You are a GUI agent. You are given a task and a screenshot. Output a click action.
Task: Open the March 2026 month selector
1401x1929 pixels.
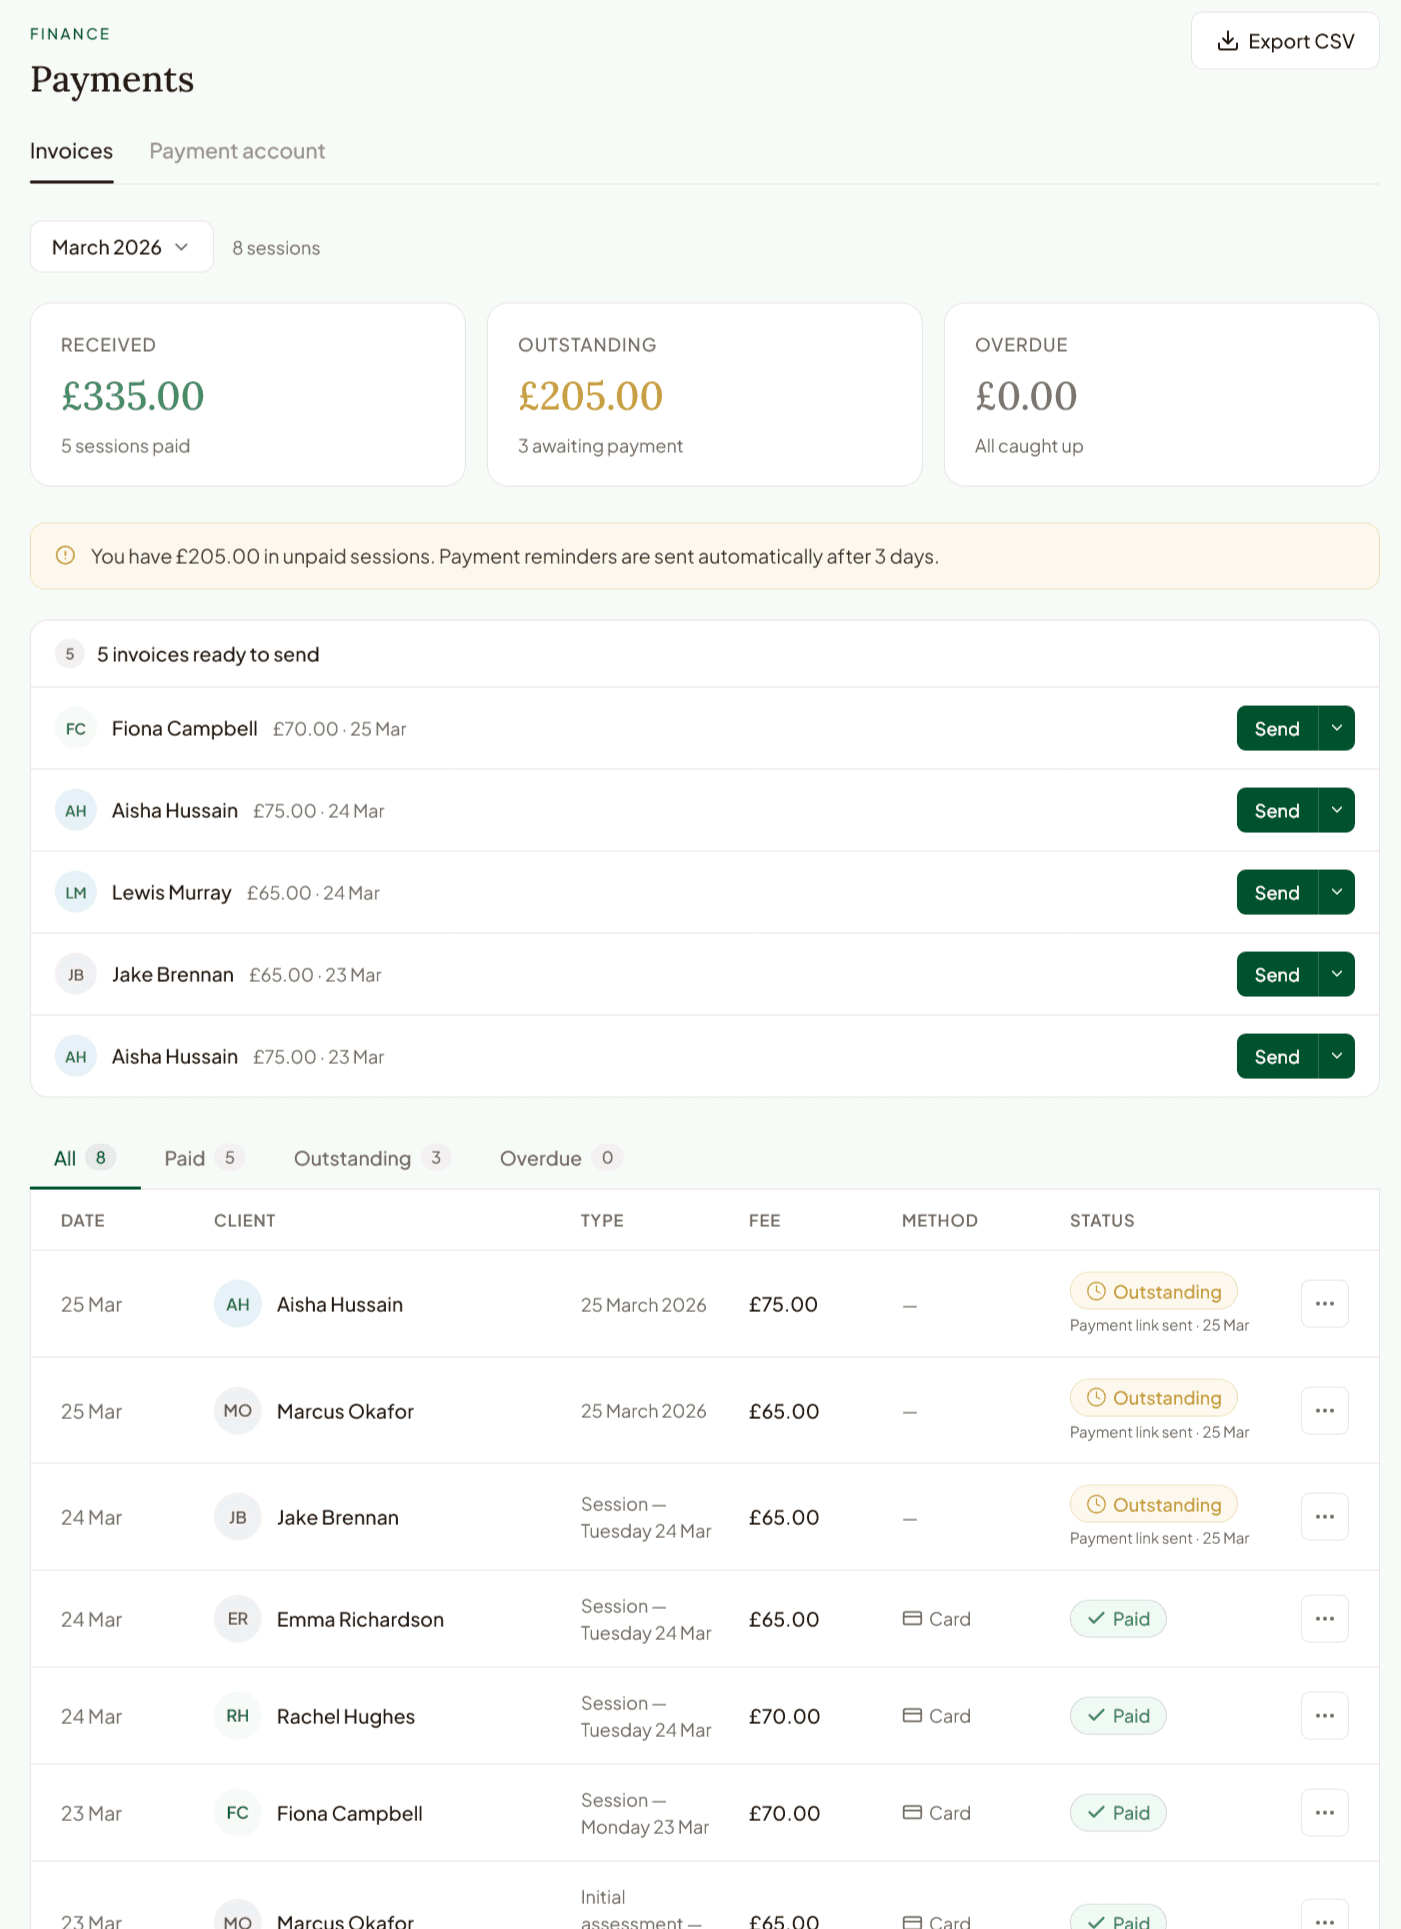[120, 246]
